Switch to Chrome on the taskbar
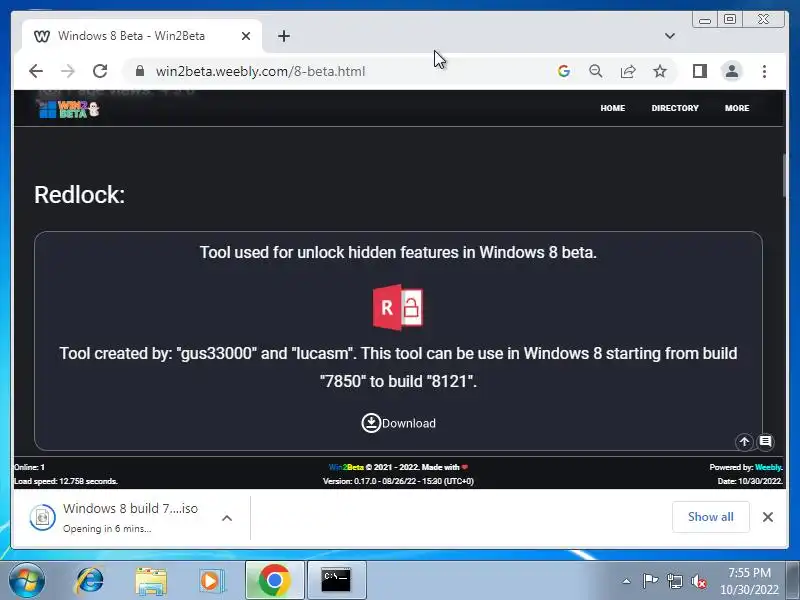Image resolution: width=800 pixels, height=600 pixels. 274,580
